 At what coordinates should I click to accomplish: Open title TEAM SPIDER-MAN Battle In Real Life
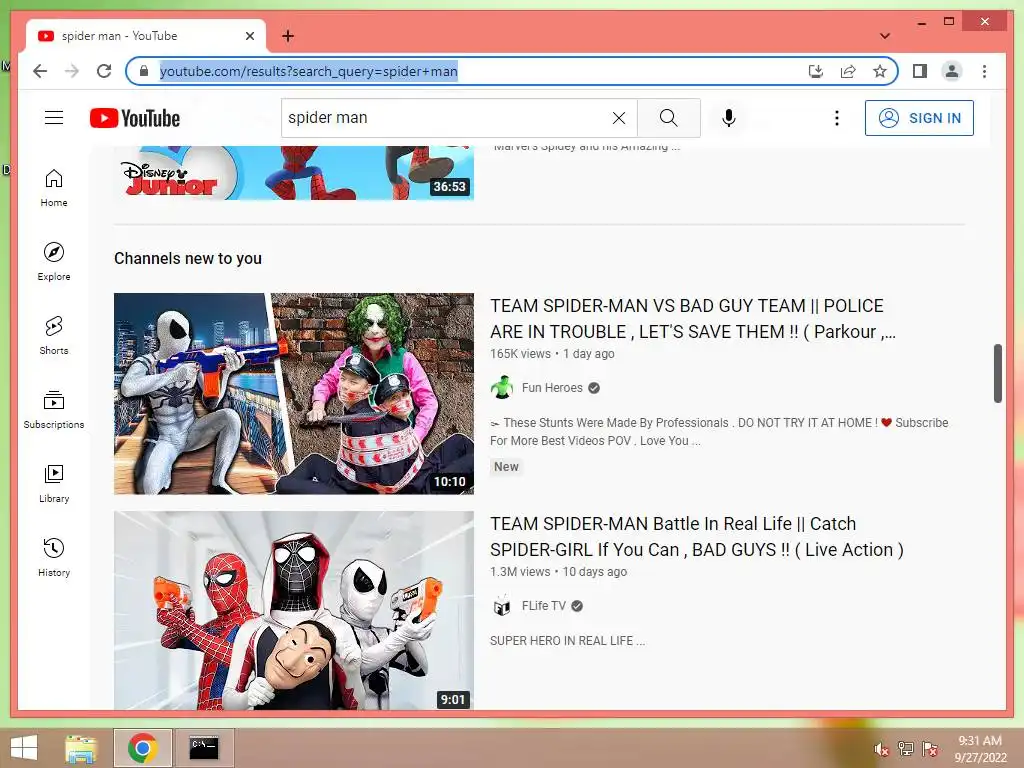tap(697, 537)
